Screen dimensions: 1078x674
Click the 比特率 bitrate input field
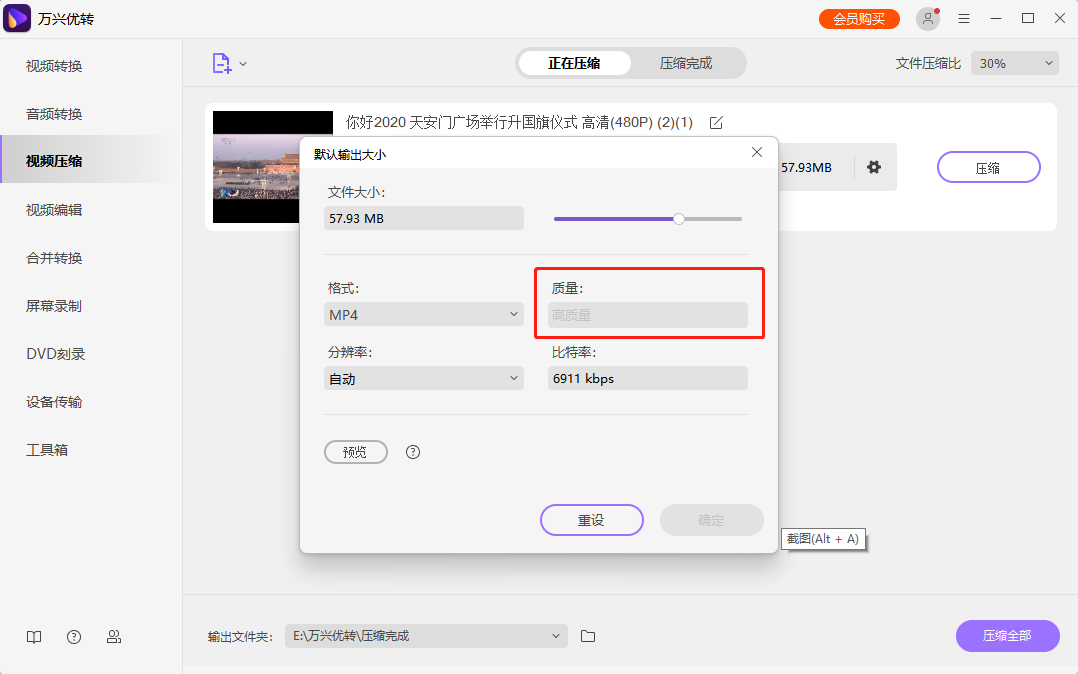coord(647,378)
